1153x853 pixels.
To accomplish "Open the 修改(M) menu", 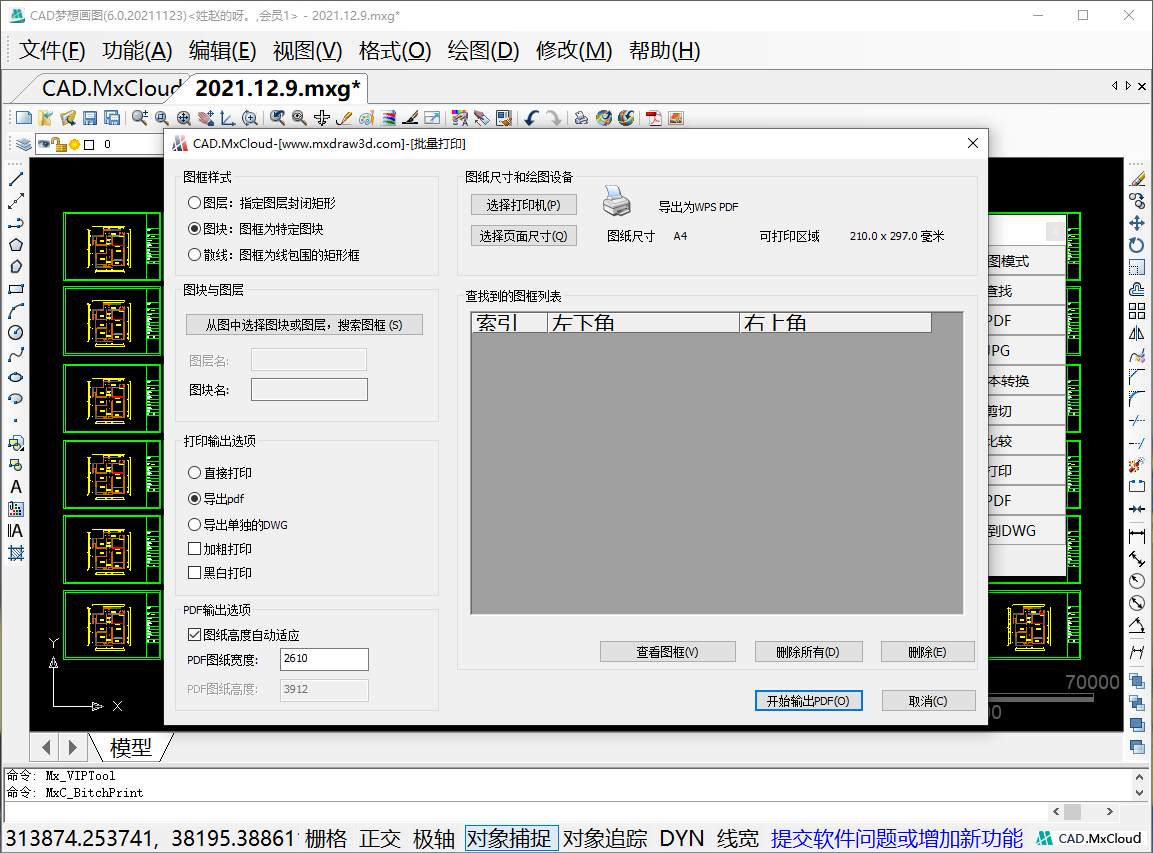I will pyautogui.click(x=574, y=51).
